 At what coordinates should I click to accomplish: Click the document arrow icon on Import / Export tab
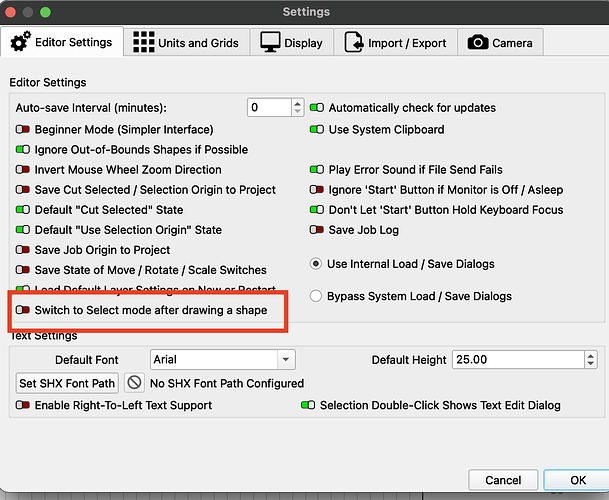tap(353, 42)
